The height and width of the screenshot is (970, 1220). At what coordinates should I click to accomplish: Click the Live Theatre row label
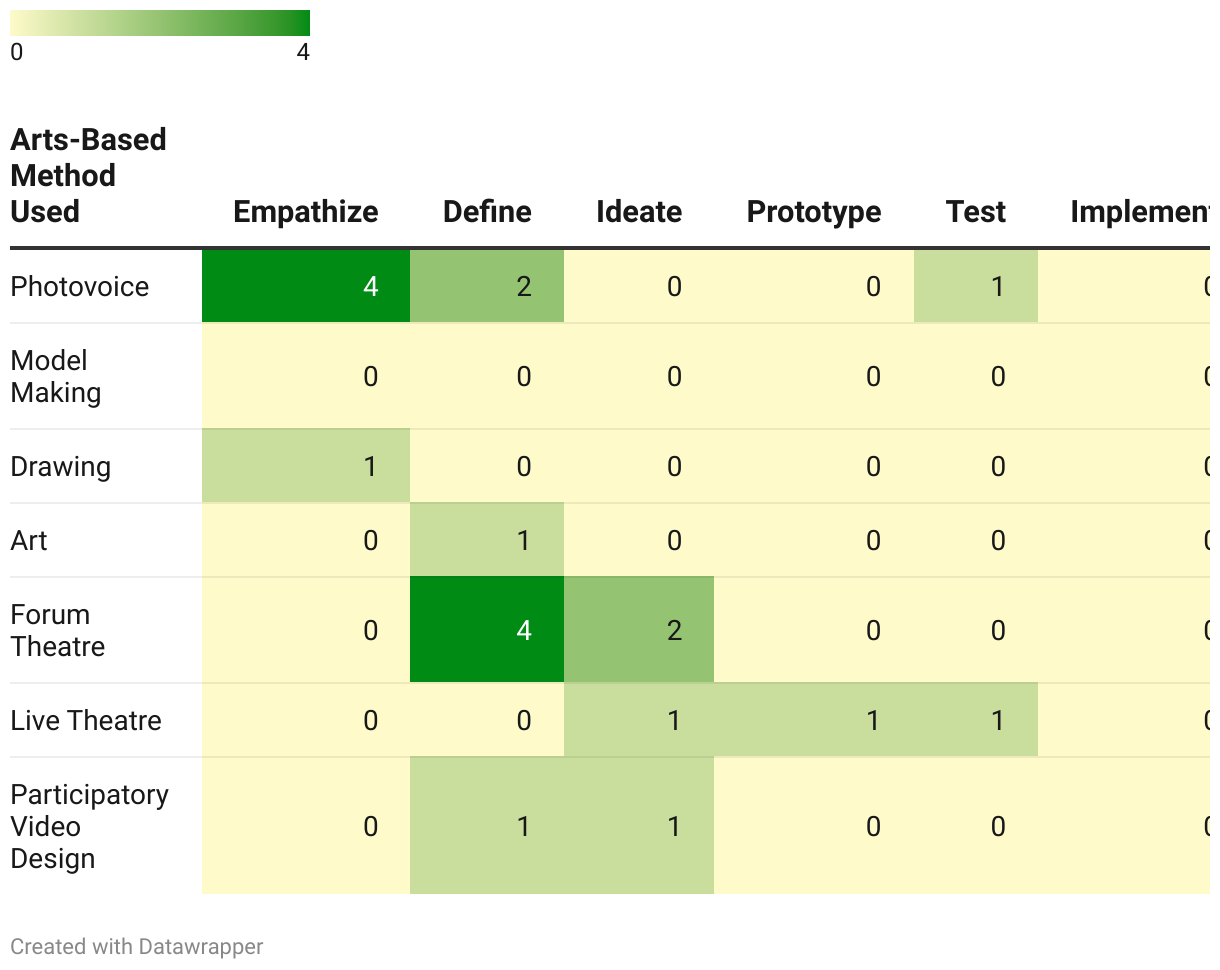(x=86, y=721)
